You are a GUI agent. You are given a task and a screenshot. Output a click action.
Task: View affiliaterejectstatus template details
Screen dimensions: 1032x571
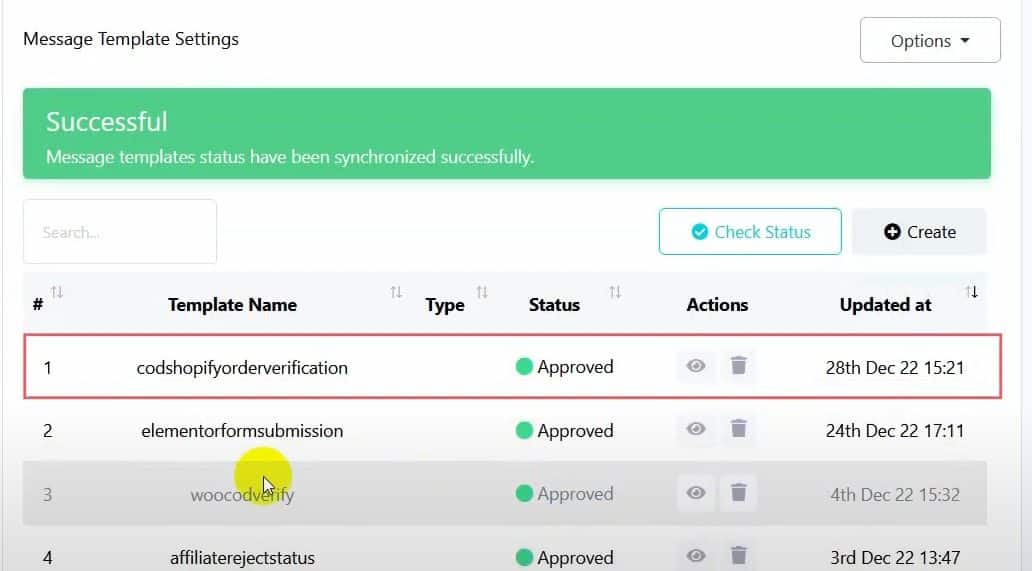pos(696,556)
